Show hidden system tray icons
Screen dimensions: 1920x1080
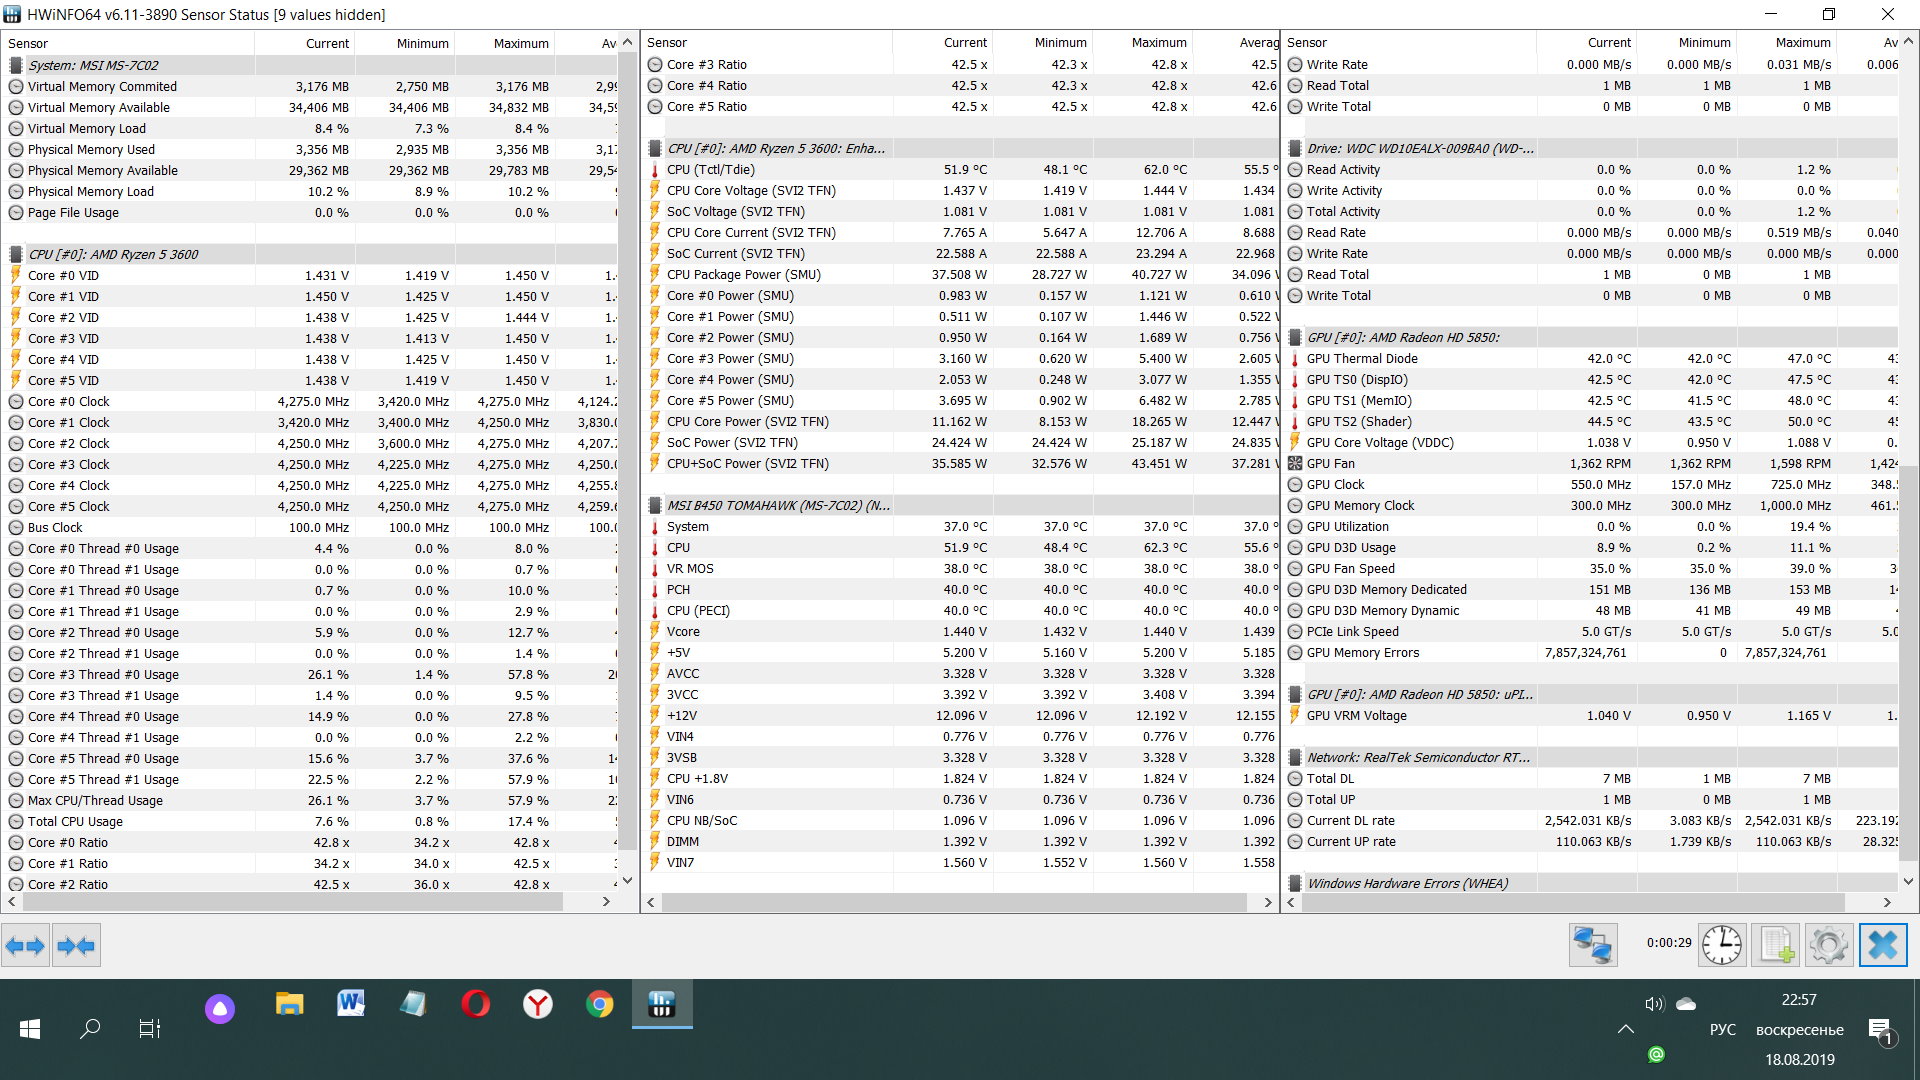[1626, 1029]
